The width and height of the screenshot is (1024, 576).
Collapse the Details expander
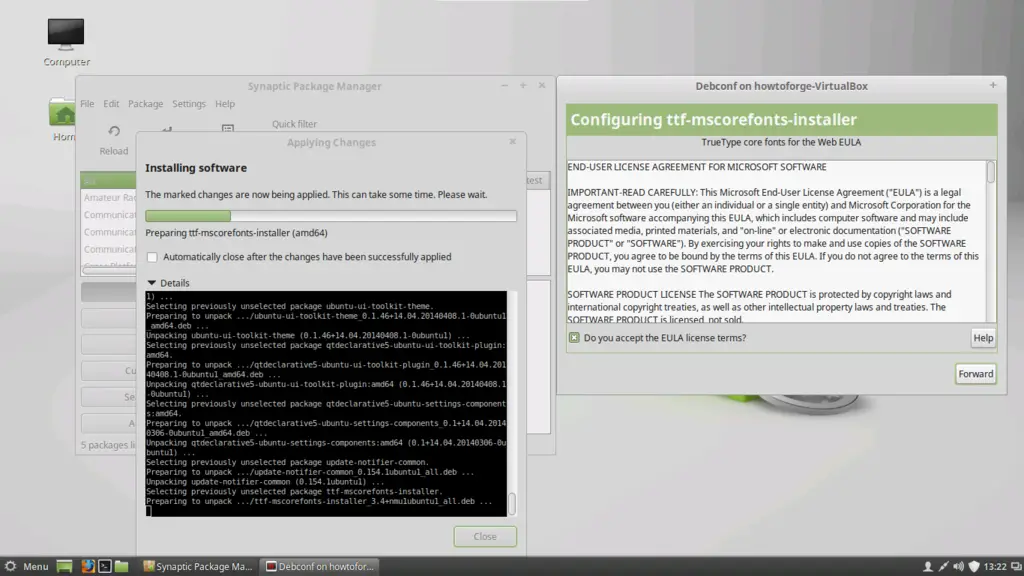(x=152, y=283)
